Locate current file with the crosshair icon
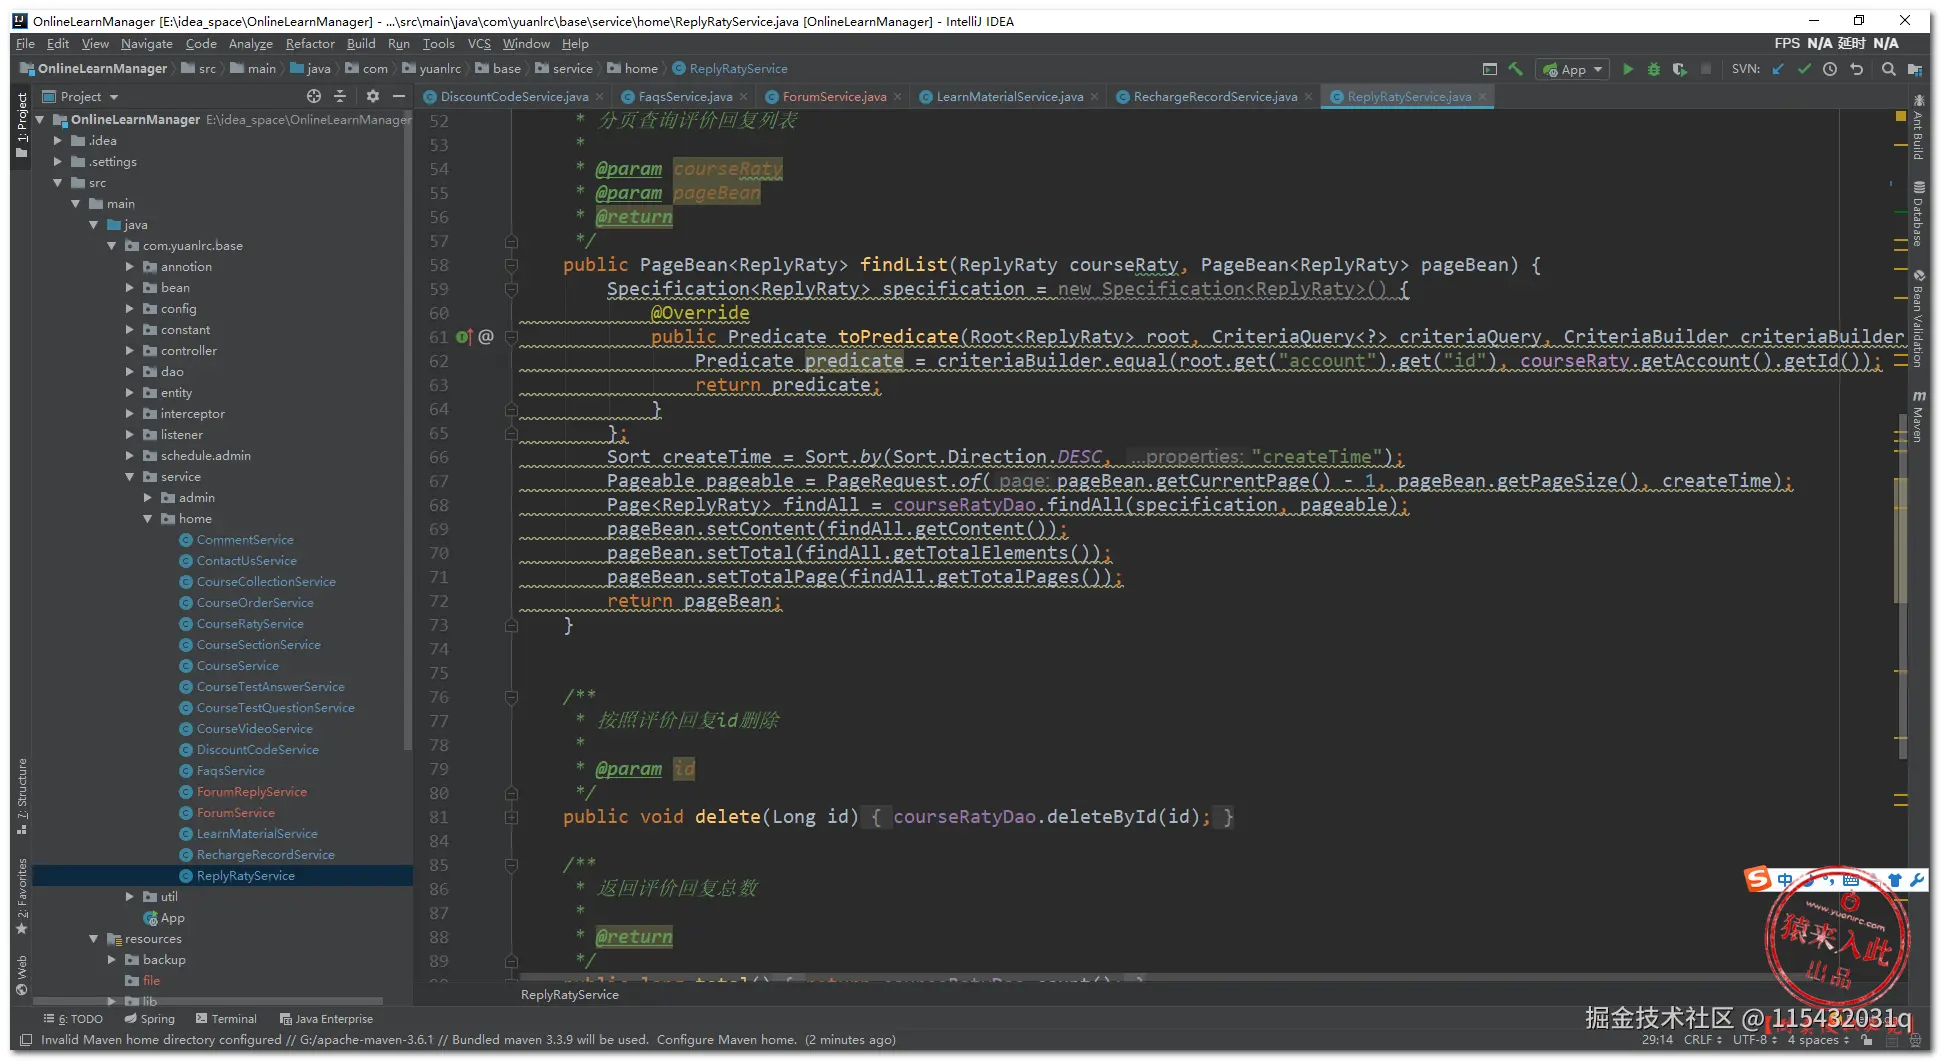The height and width of the screenshot is (1061, 1941). click(314, 96)
